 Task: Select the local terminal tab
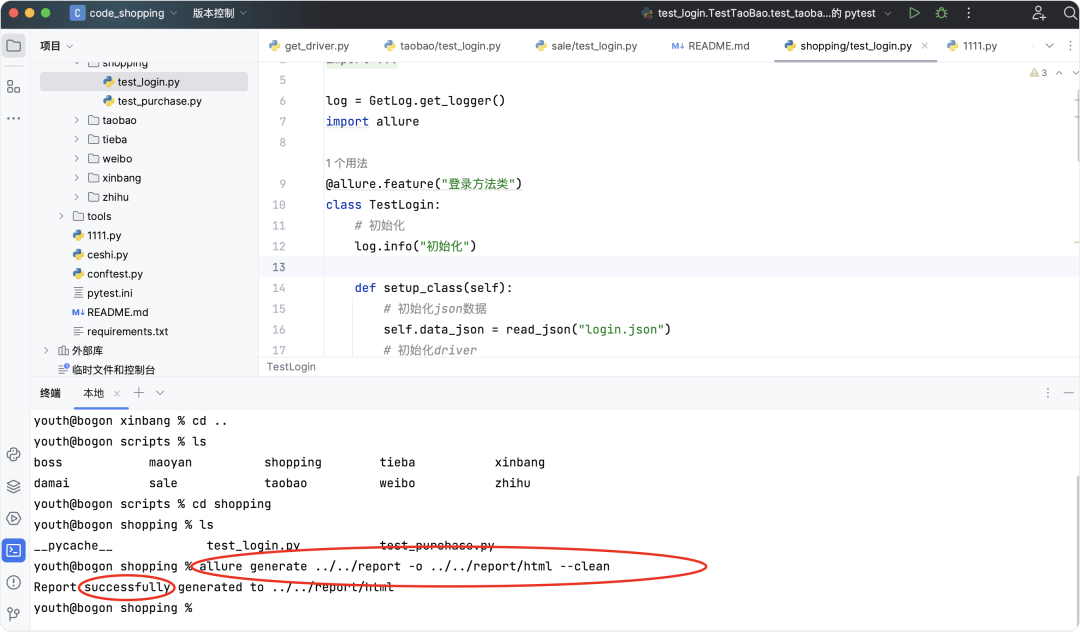(94, 393)
